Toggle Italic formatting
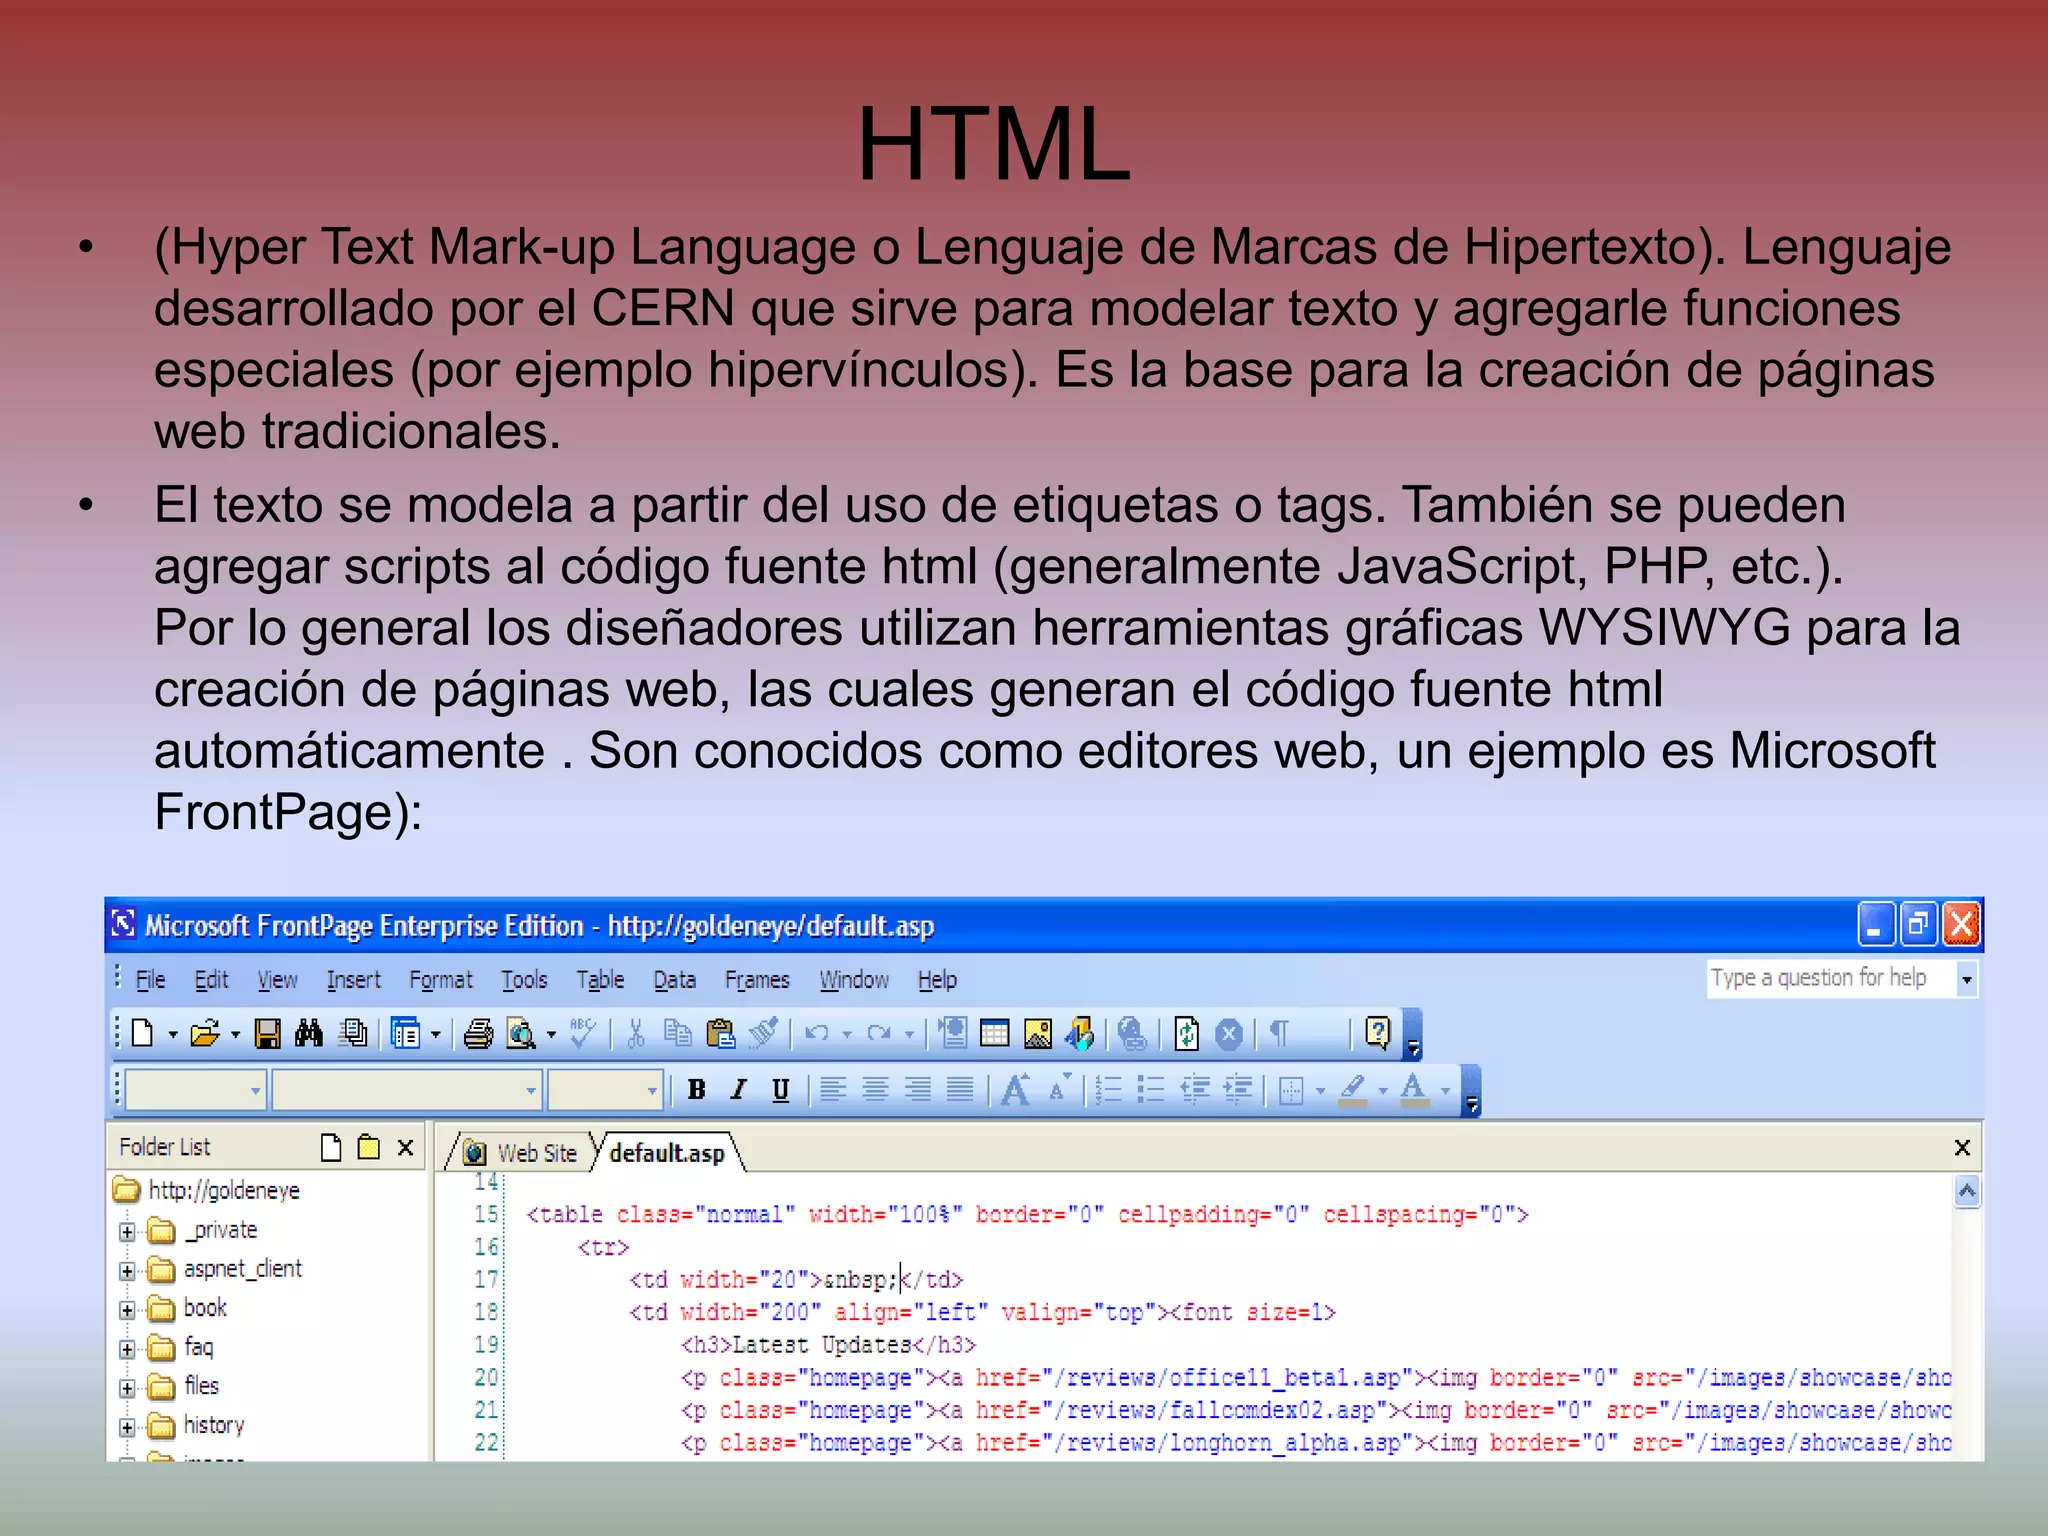2048x1536 pixels. (x=739, y=1090)
